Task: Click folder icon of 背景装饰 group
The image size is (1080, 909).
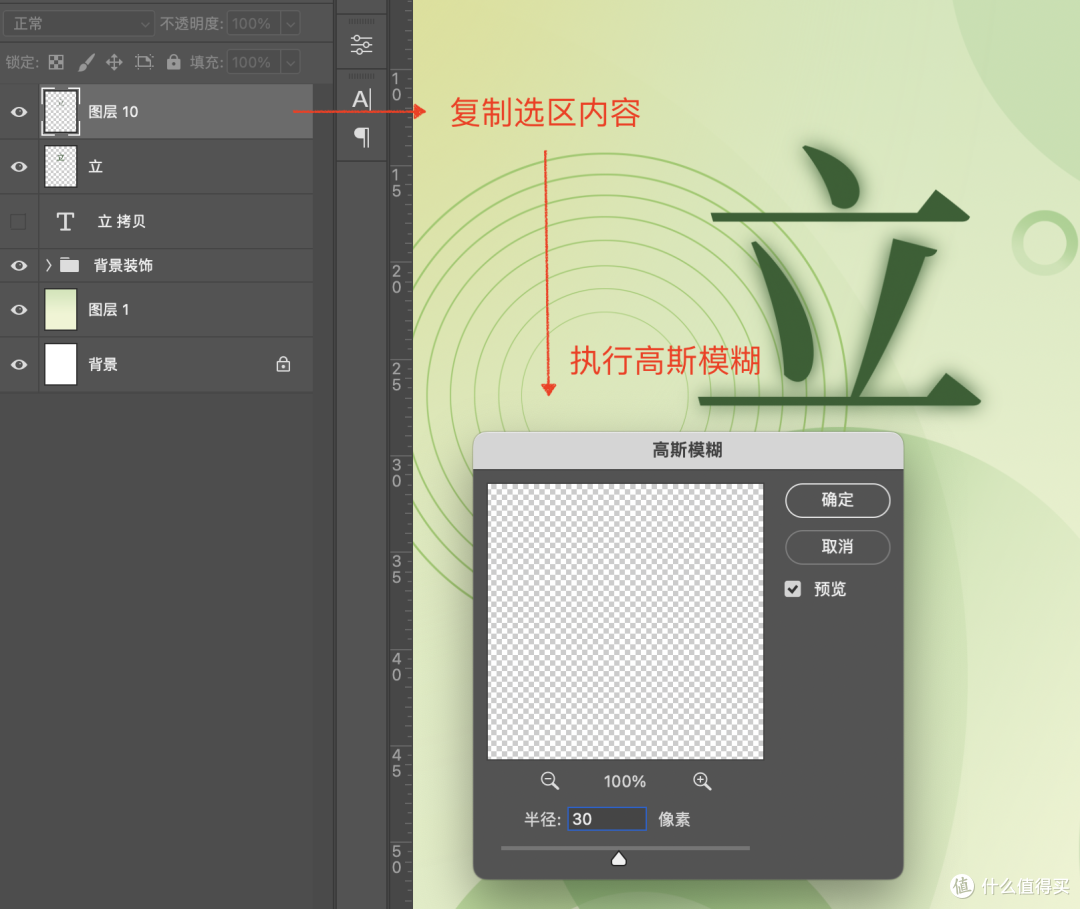Action: [x=69, y=265]
